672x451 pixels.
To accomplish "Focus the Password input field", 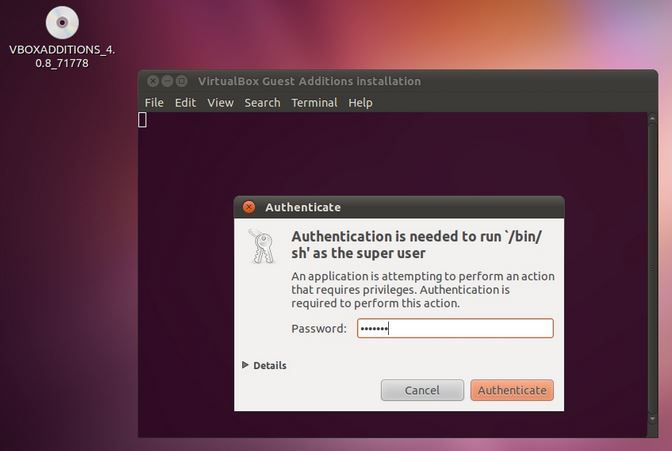I will point(455,328).
